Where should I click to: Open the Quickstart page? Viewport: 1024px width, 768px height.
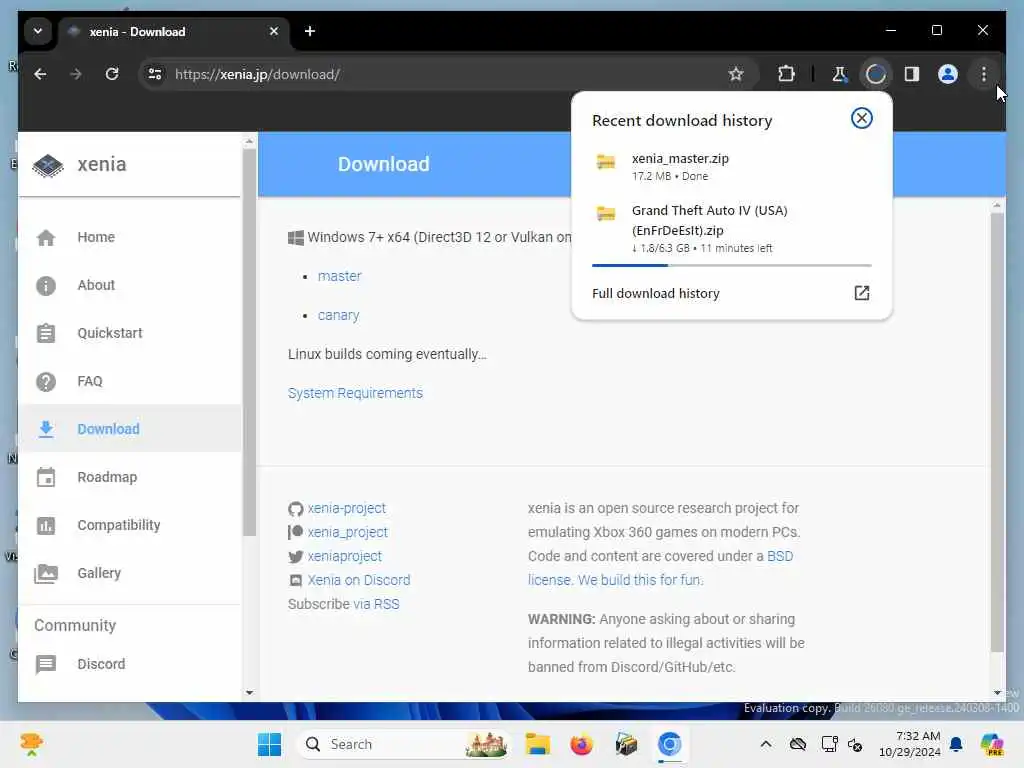(129, 334)
